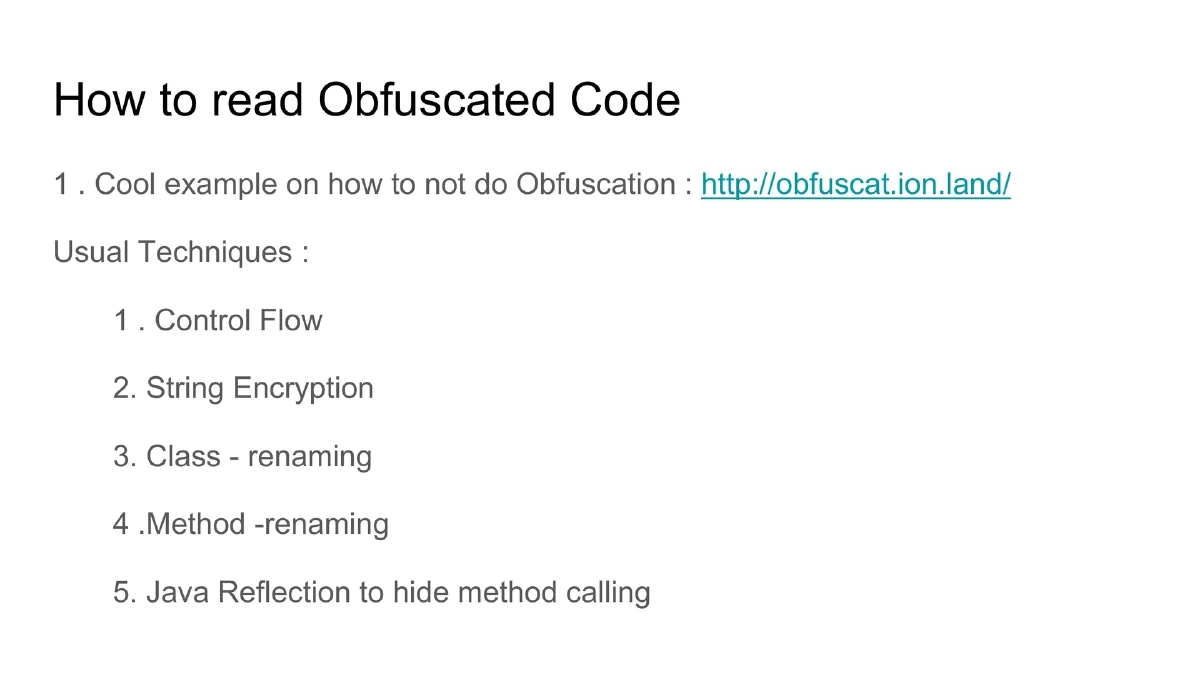The width and height of the screenshot is (1200, 675).
Task: Click the word "calling" ending item 5
Action: pos(608,593)
